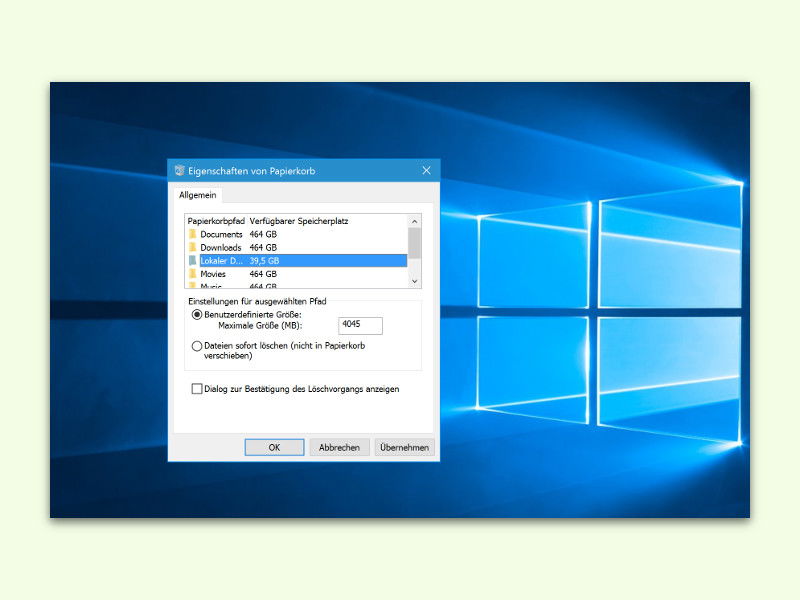
Task: Click the Downloads folder icon
Action: coord(192,247)
